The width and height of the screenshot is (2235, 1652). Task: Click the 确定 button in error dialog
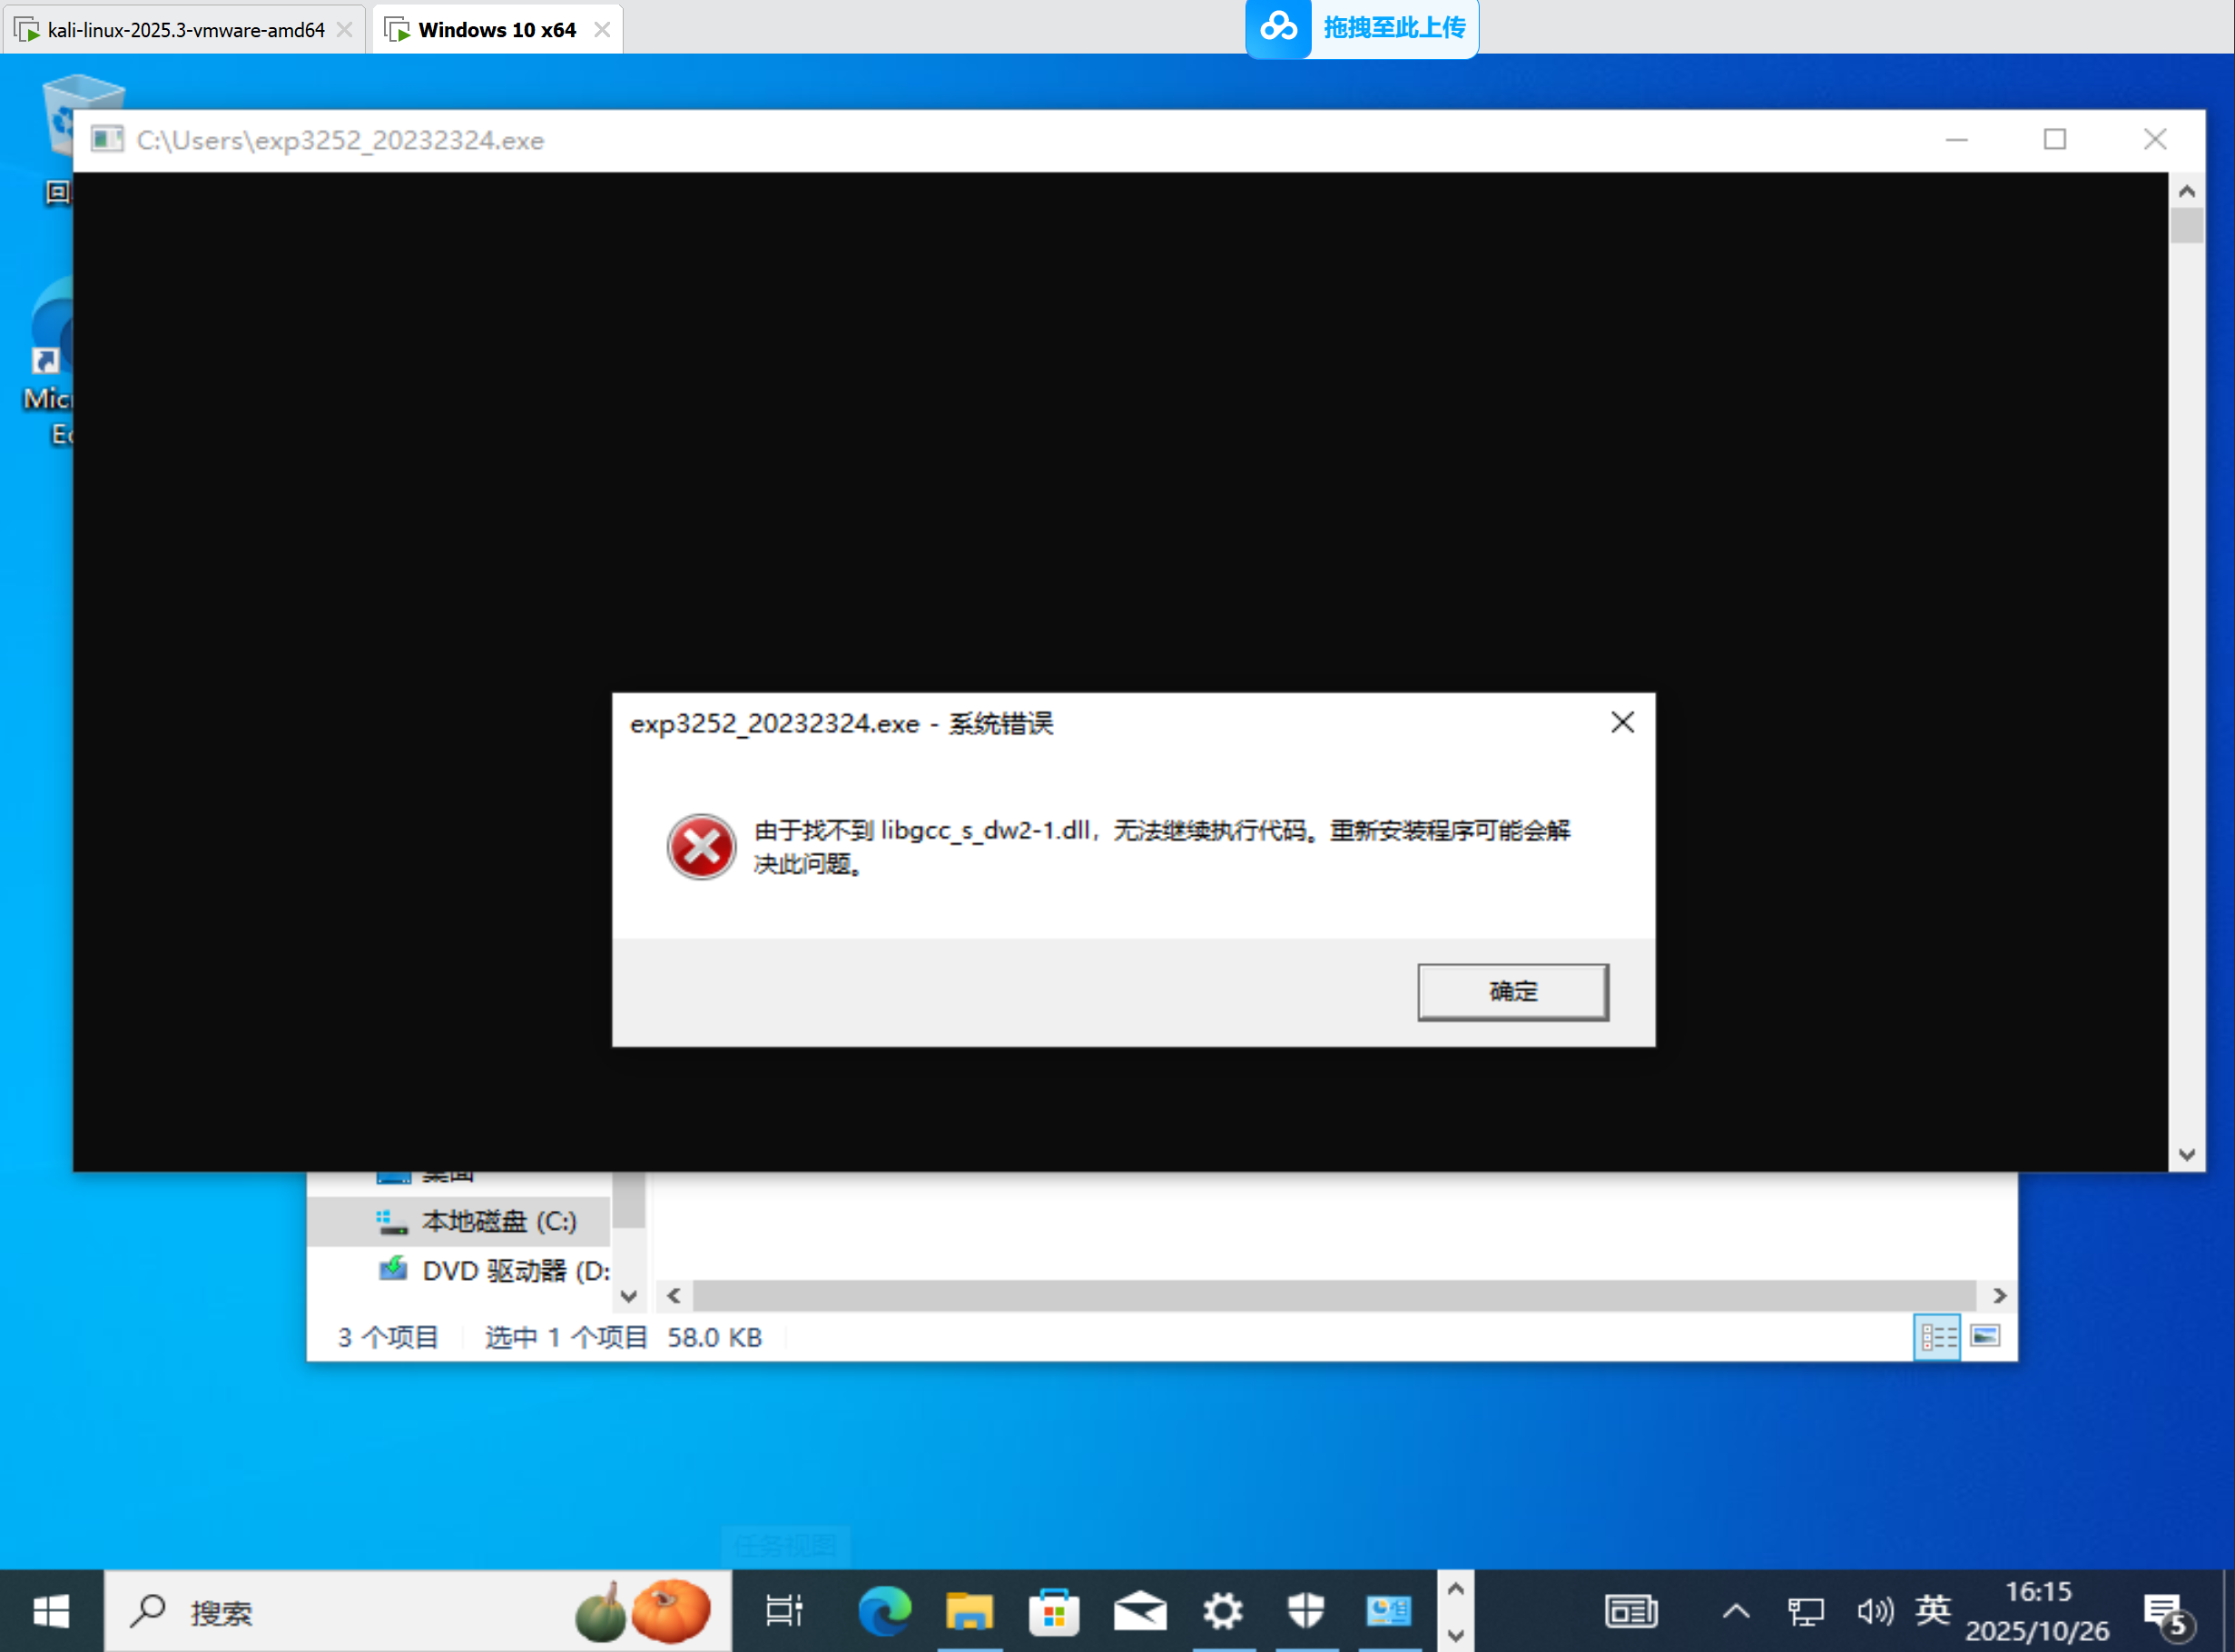tap(1512, 991)
